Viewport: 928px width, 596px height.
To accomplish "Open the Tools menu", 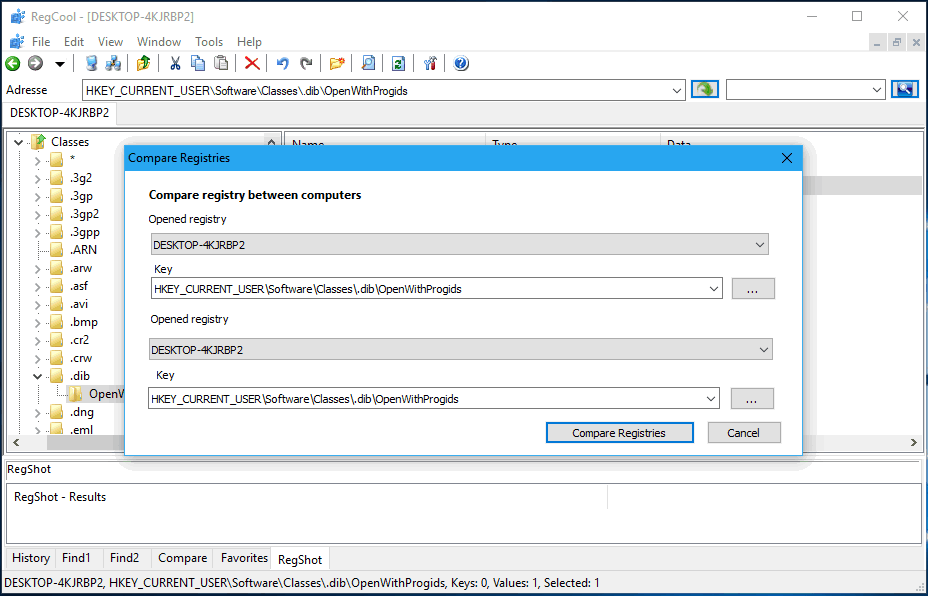I will tap(209, 42).
